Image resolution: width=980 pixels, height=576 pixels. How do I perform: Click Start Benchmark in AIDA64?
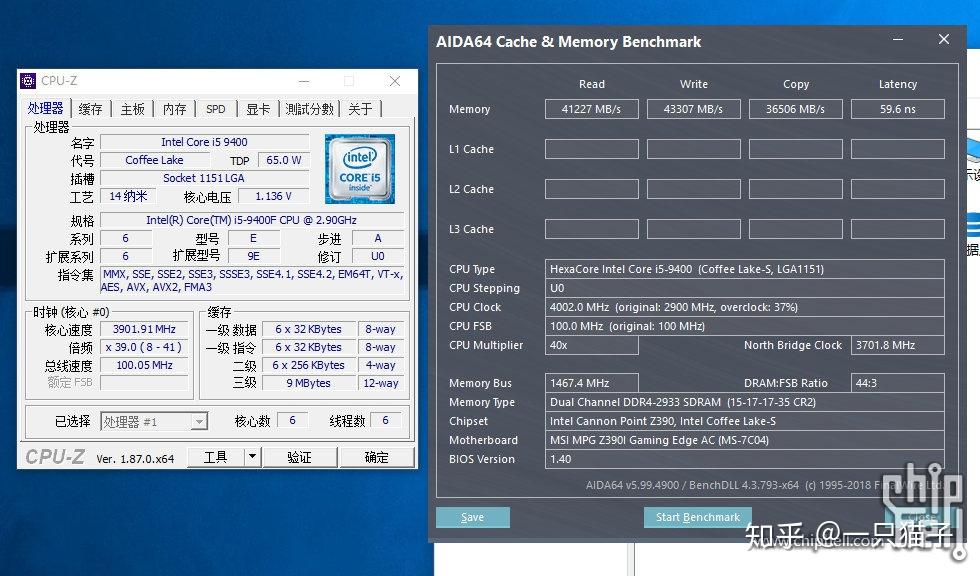tap(698, 517)
